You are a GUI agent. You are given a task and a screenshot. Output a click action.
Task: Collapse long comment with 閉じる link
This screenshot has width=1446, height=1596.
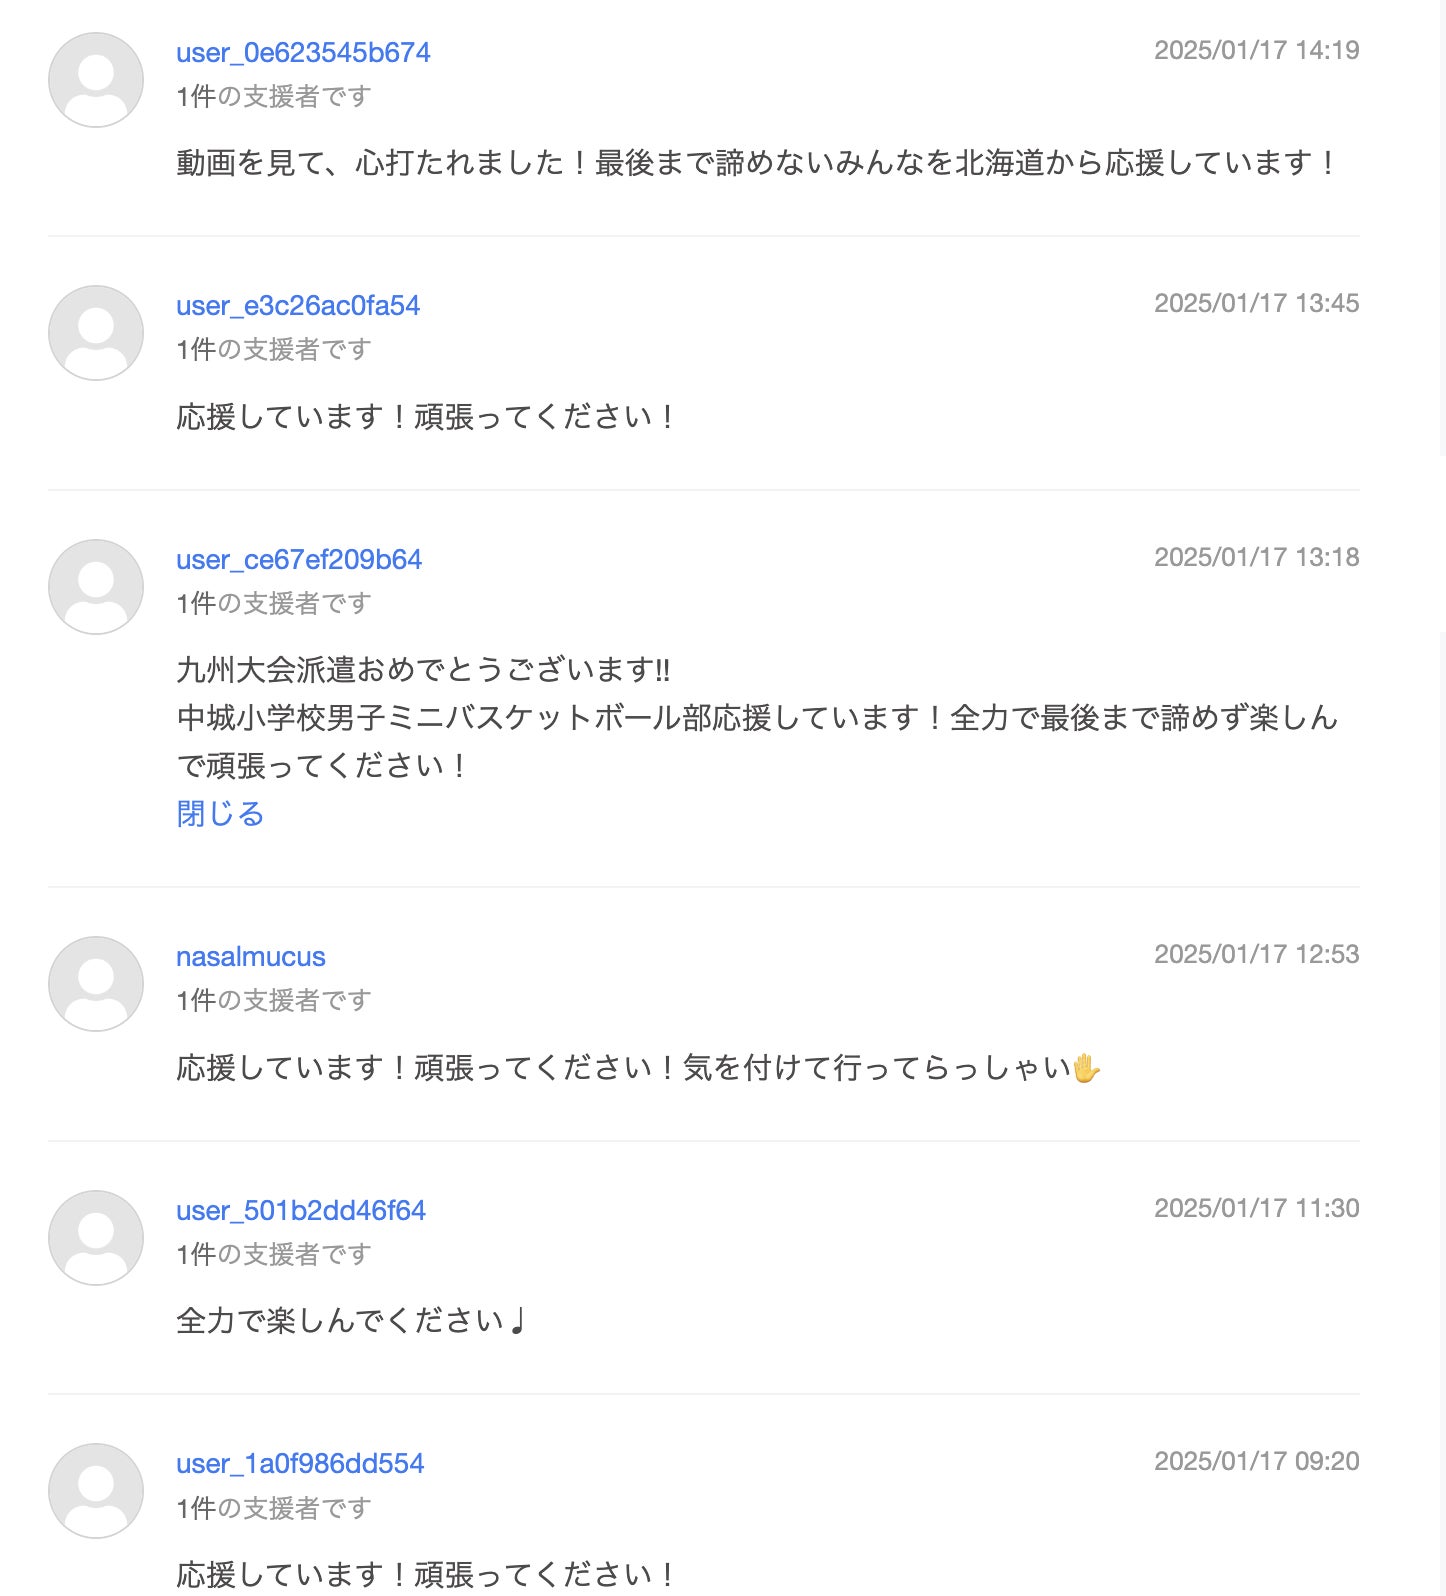tap(220, 814)
